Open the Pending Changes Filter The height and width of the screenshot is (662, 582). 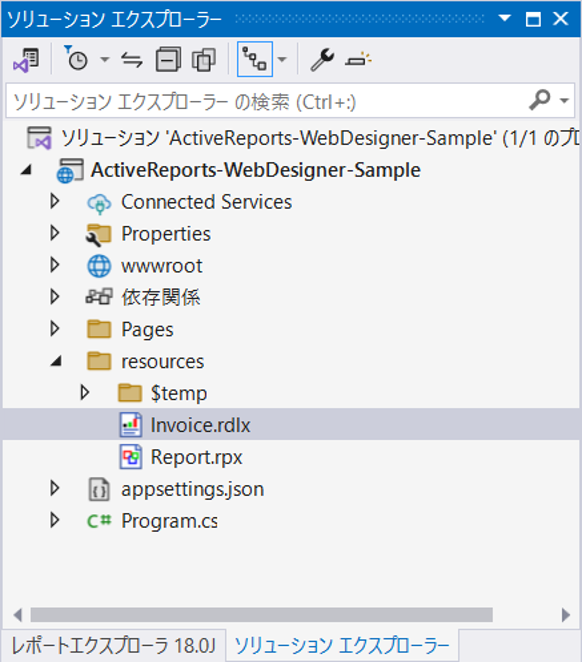click(76, 59)
